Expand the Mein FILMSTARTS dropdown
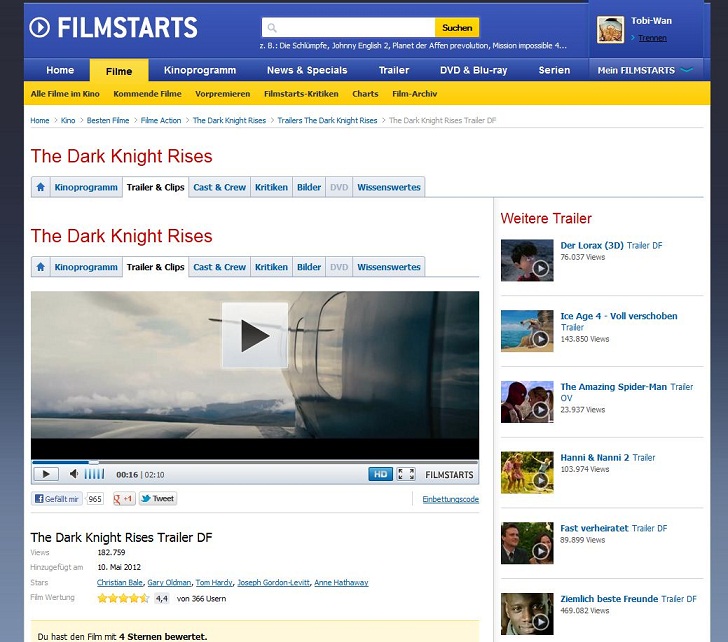This screenshot has height=642, width=728. [645, 70]
